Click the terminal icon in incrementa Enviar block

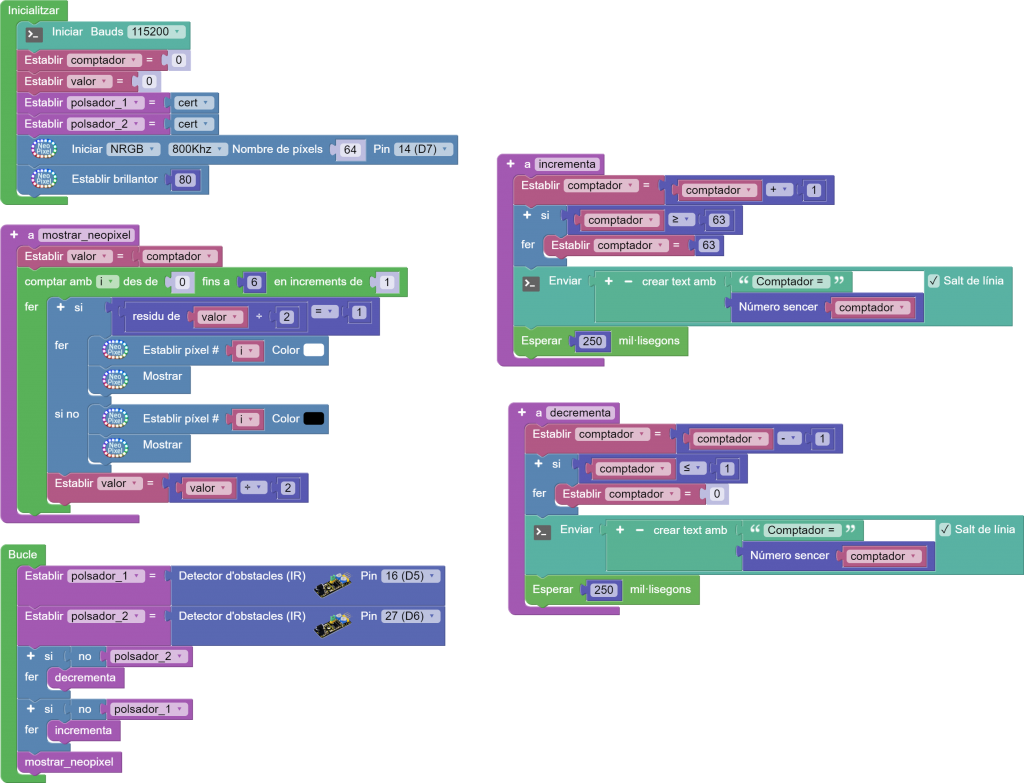(x=531, y=284)
